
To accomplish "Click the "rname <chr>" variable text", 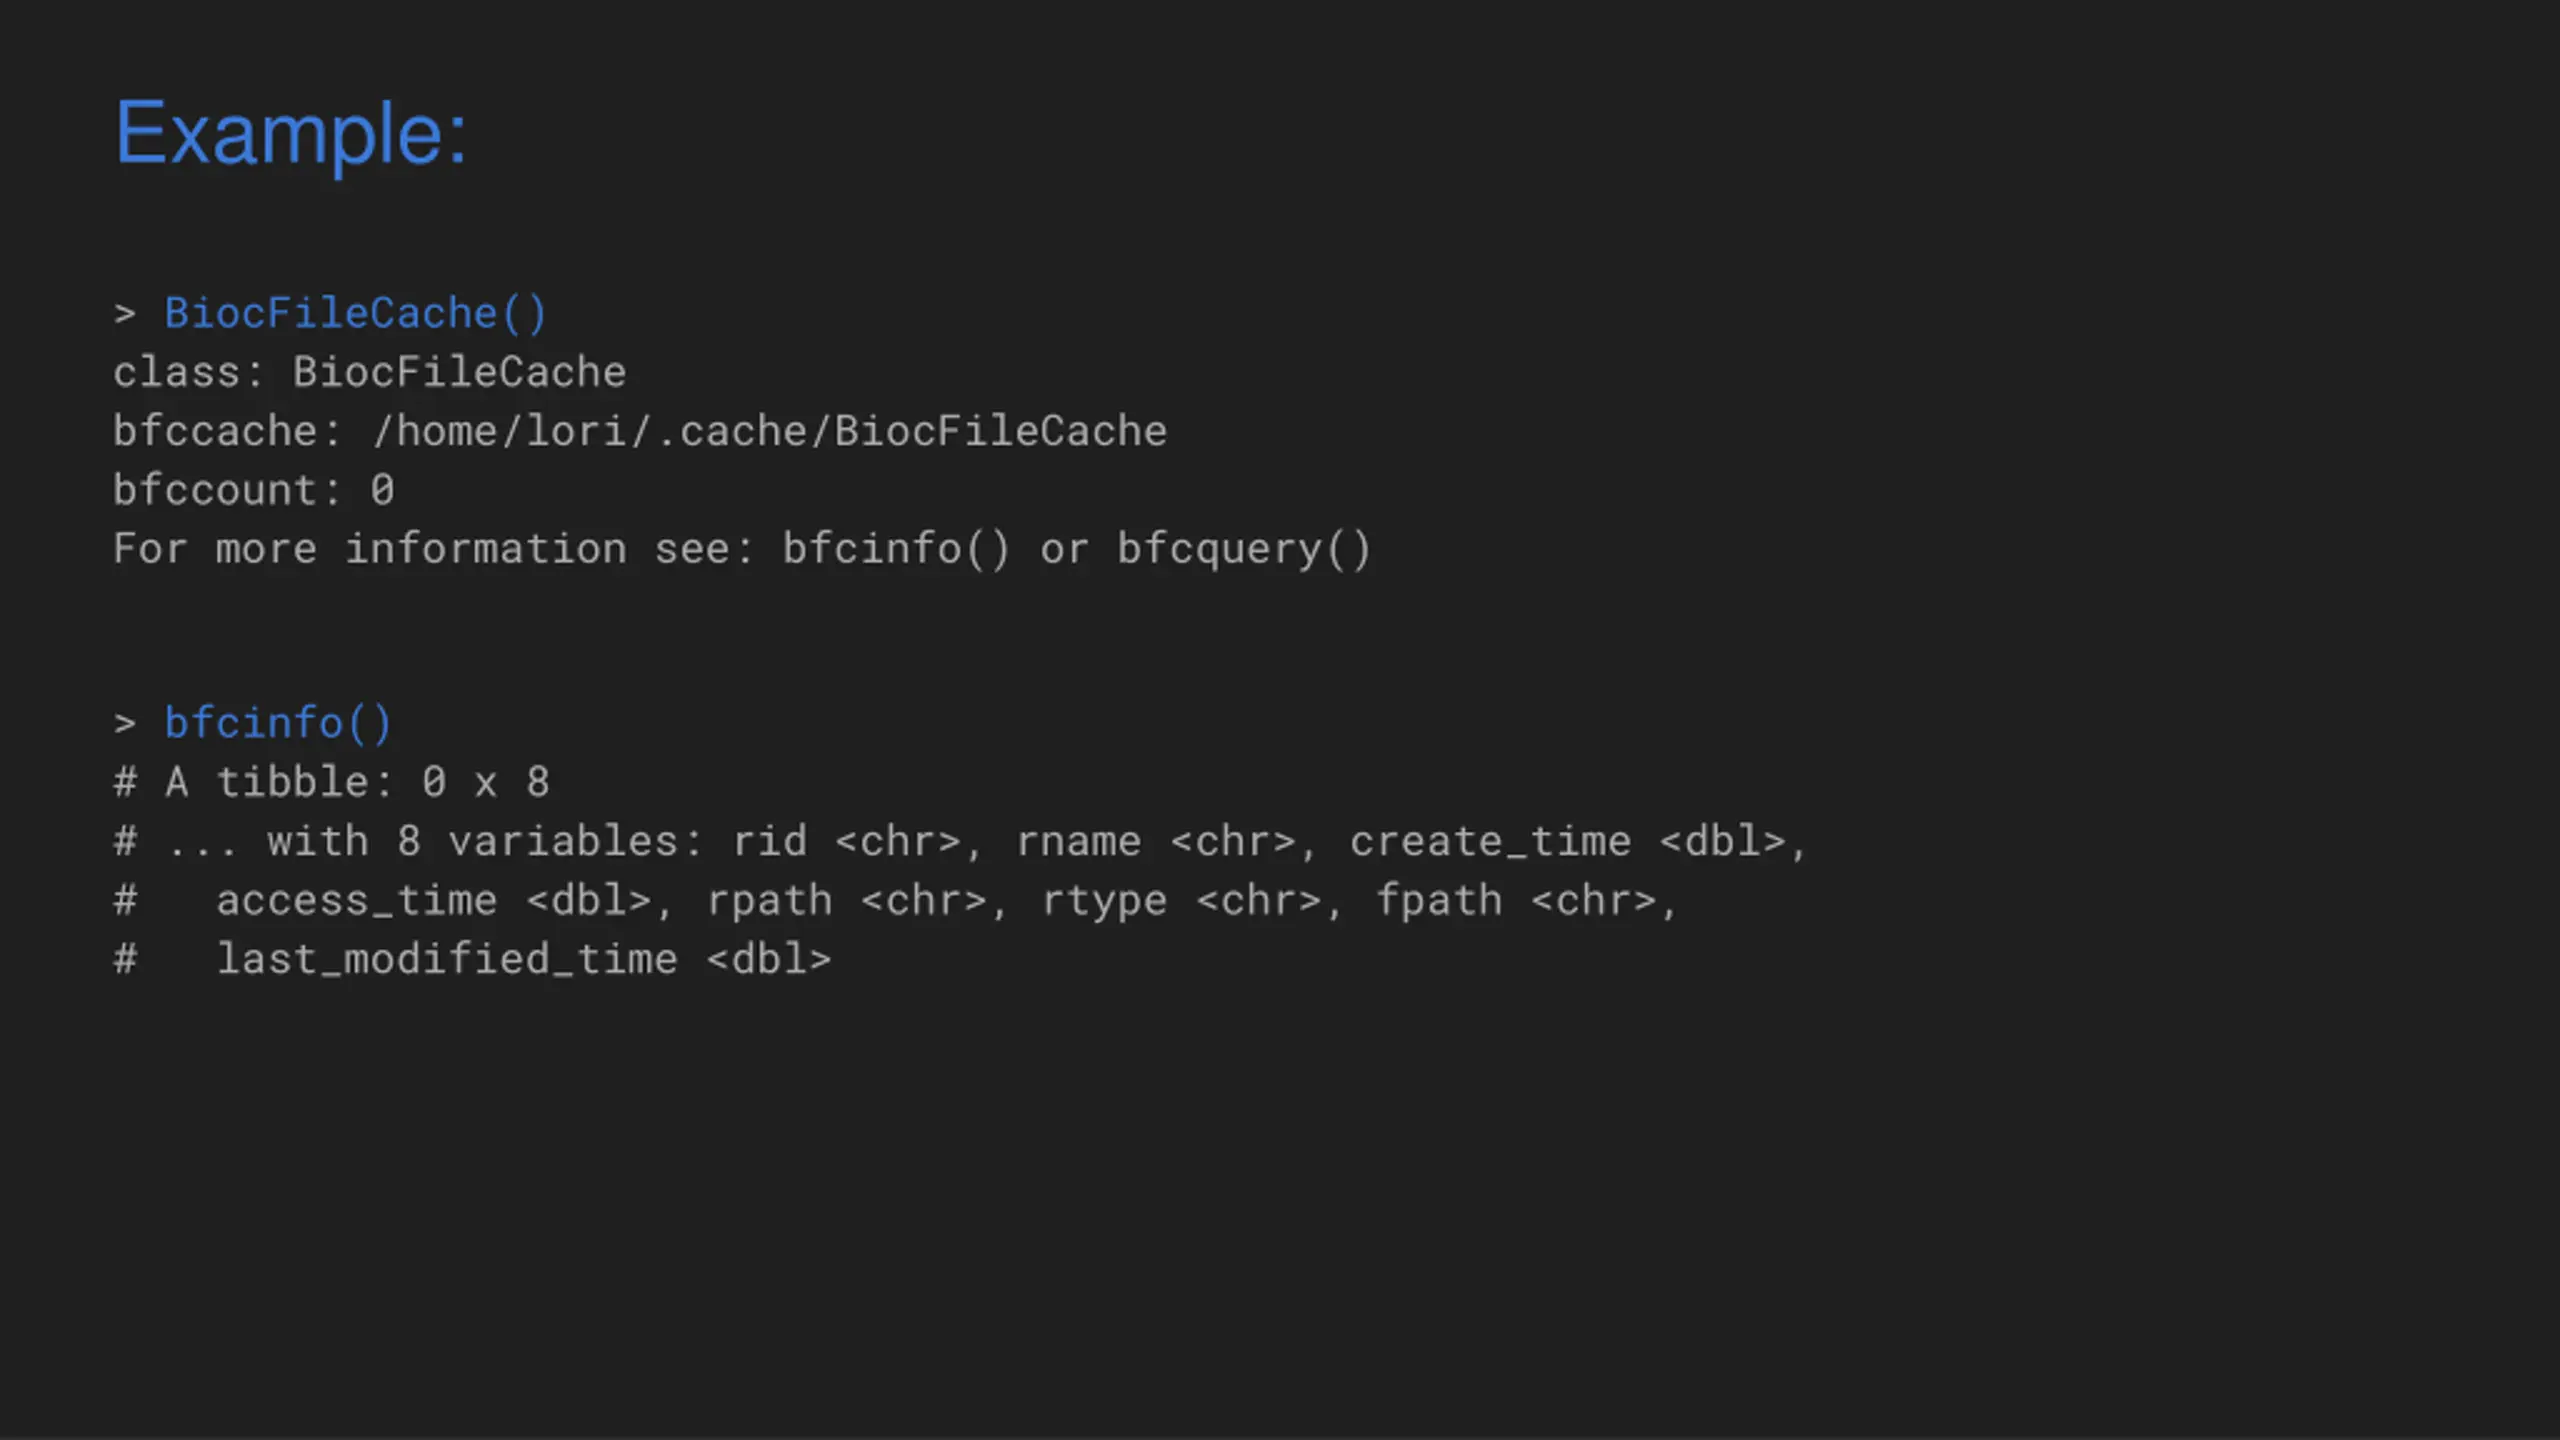I will tap(1155, 841).
